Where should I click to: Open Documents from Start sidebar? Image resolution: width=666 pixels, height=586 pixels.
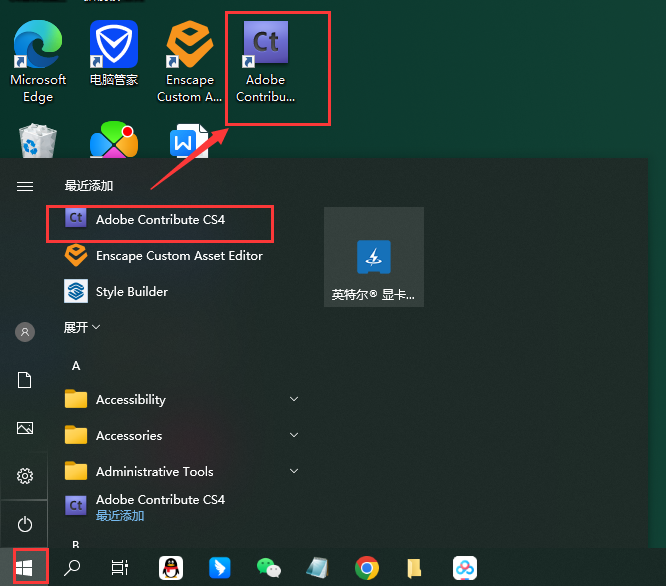(25, 380)
